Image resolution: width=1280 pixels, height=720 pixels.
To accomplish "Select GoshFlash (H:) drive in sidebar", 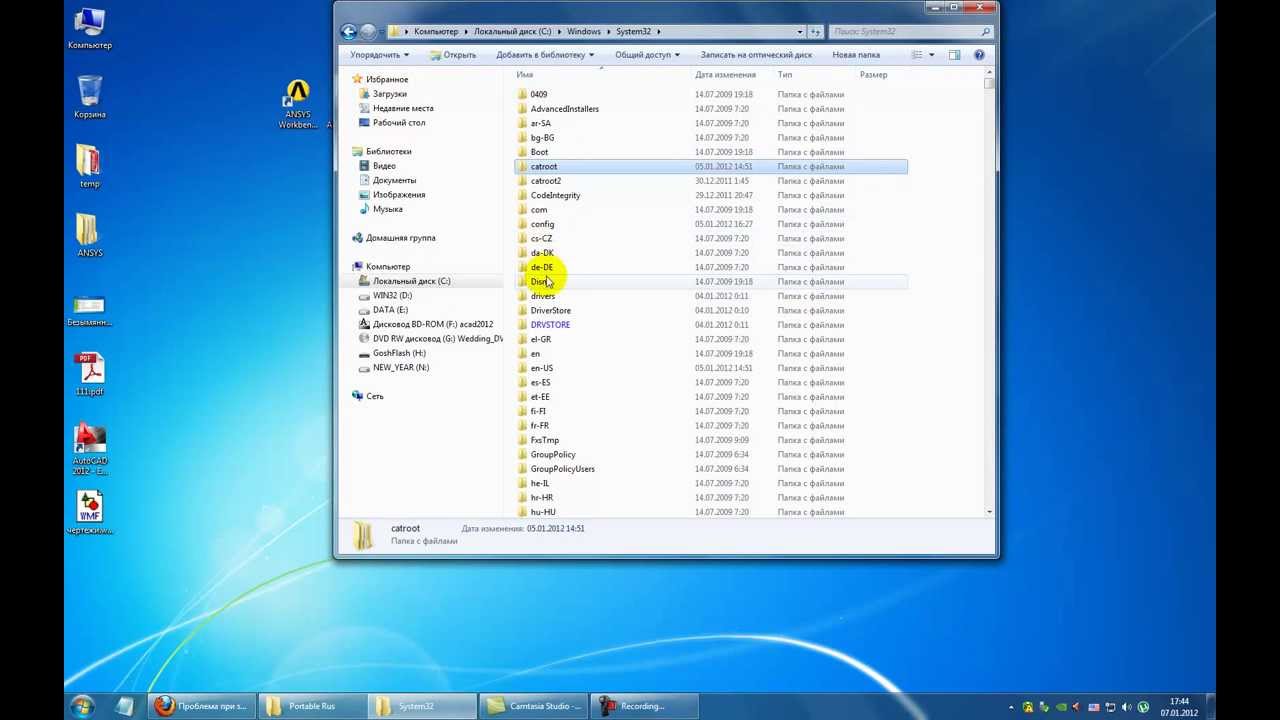I will point(399,353).
